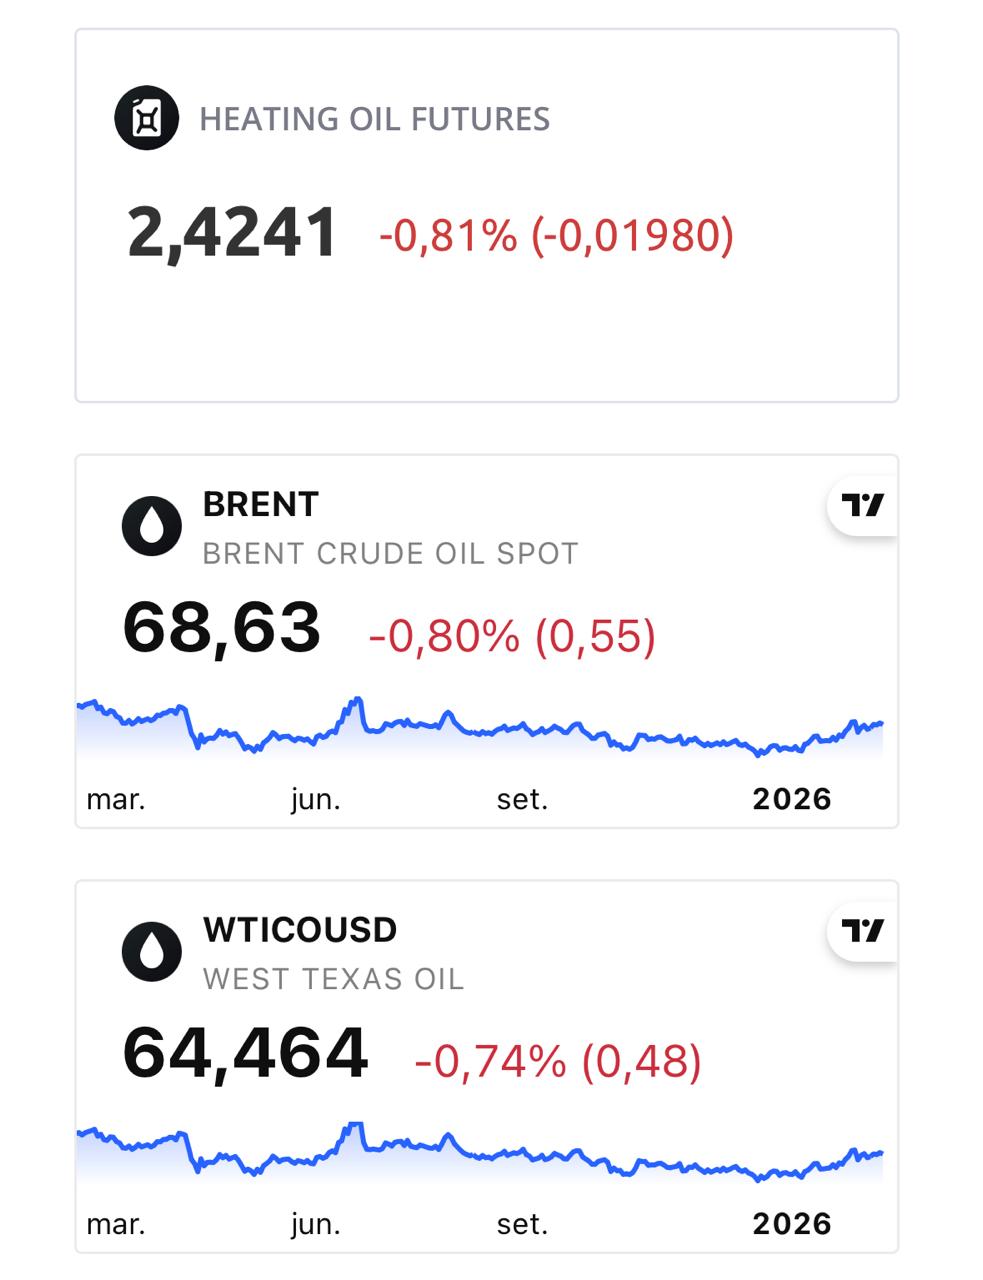
Task: Click the Brent price 68,63
Action: pos(221,629)
